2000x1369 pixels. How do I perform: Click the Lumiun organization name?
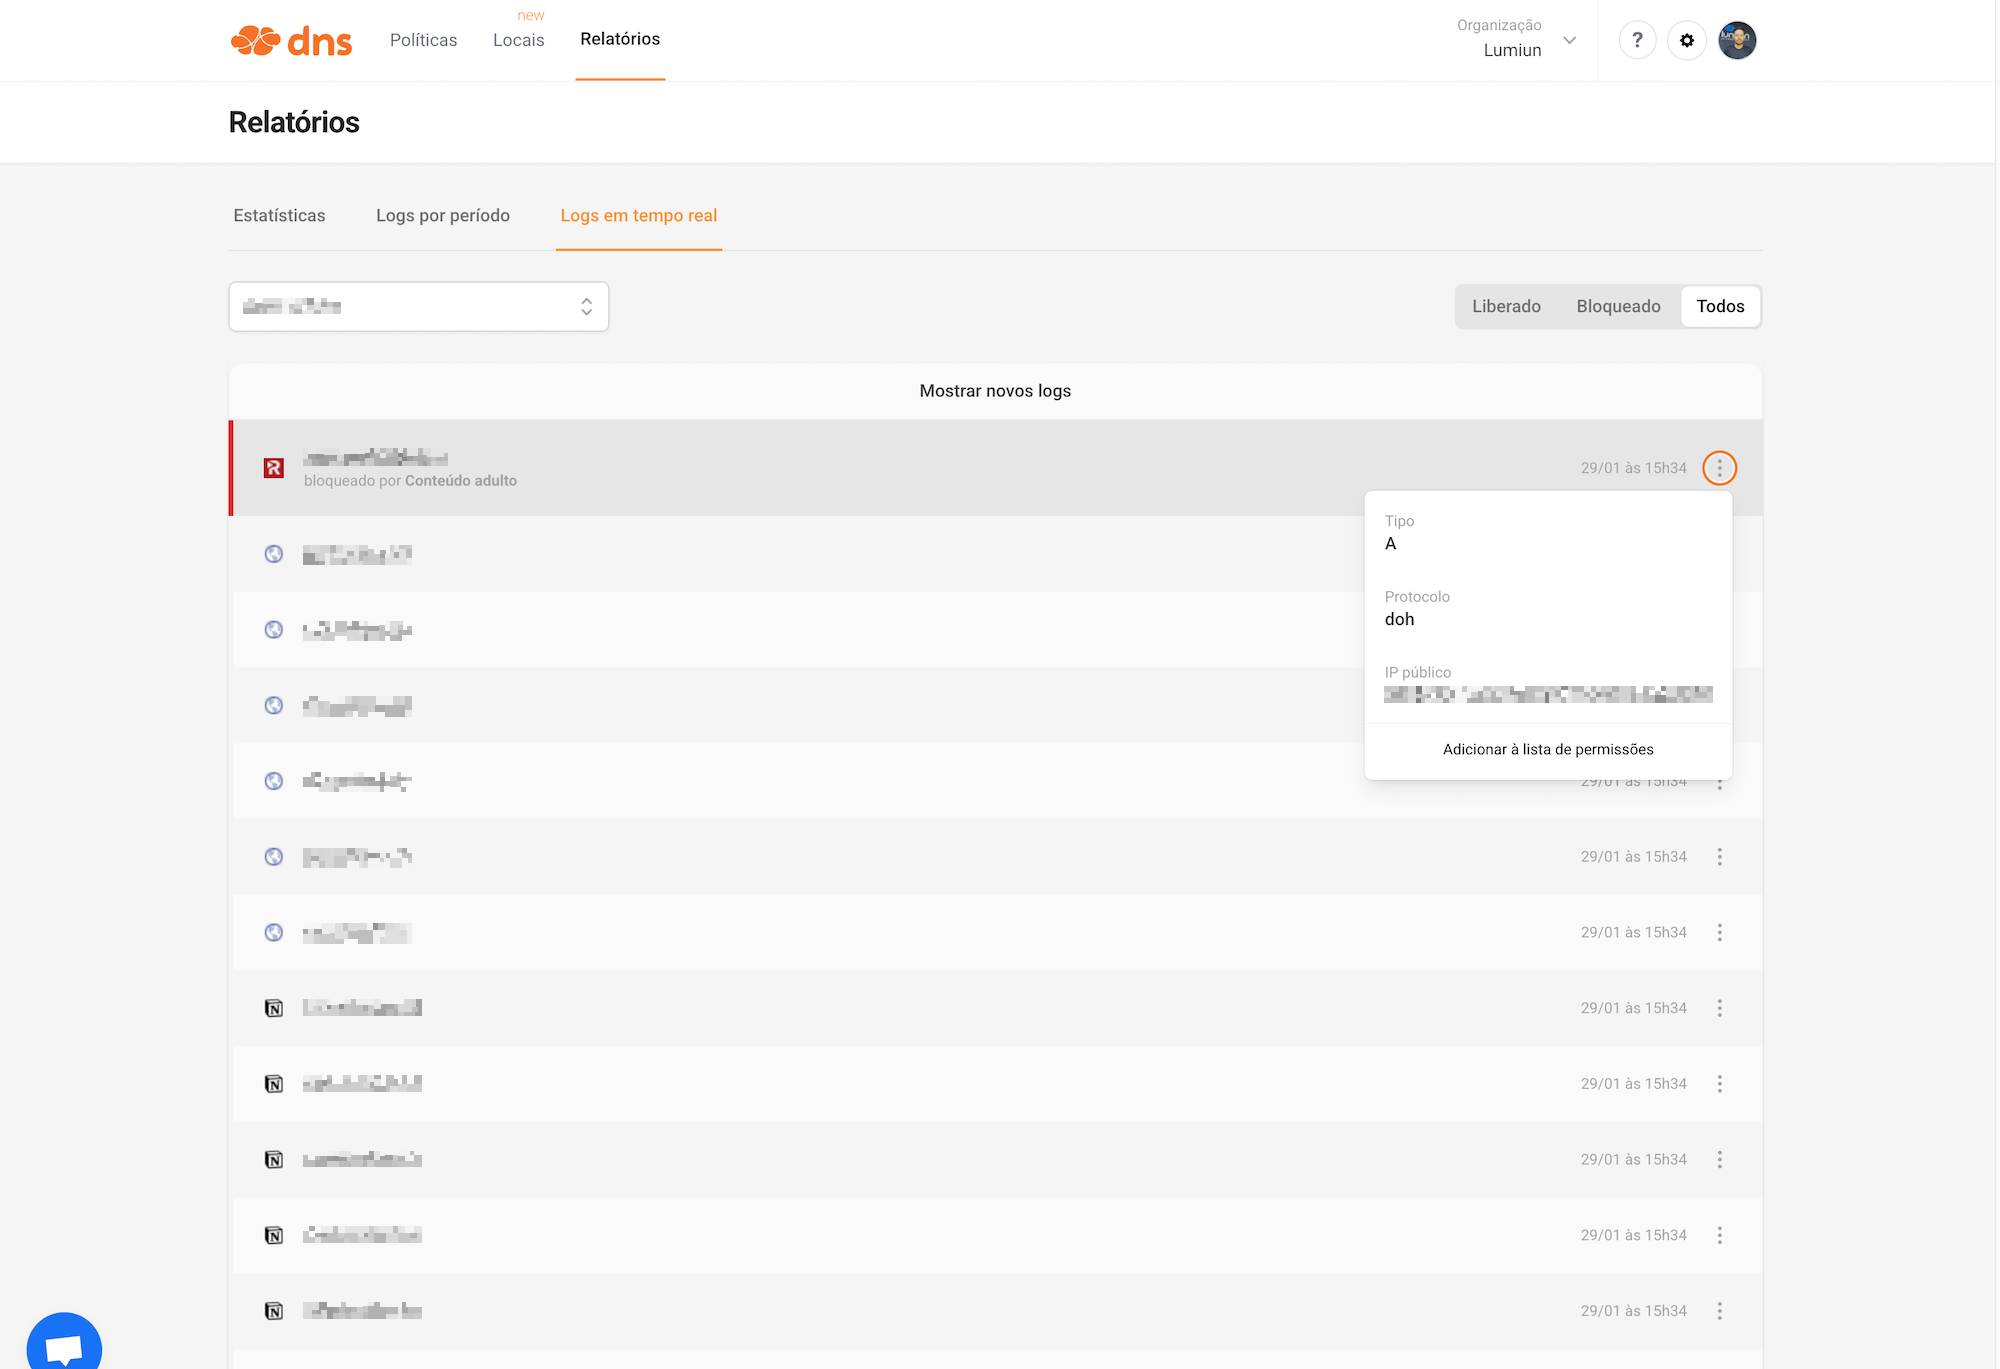pos(1512,50)
